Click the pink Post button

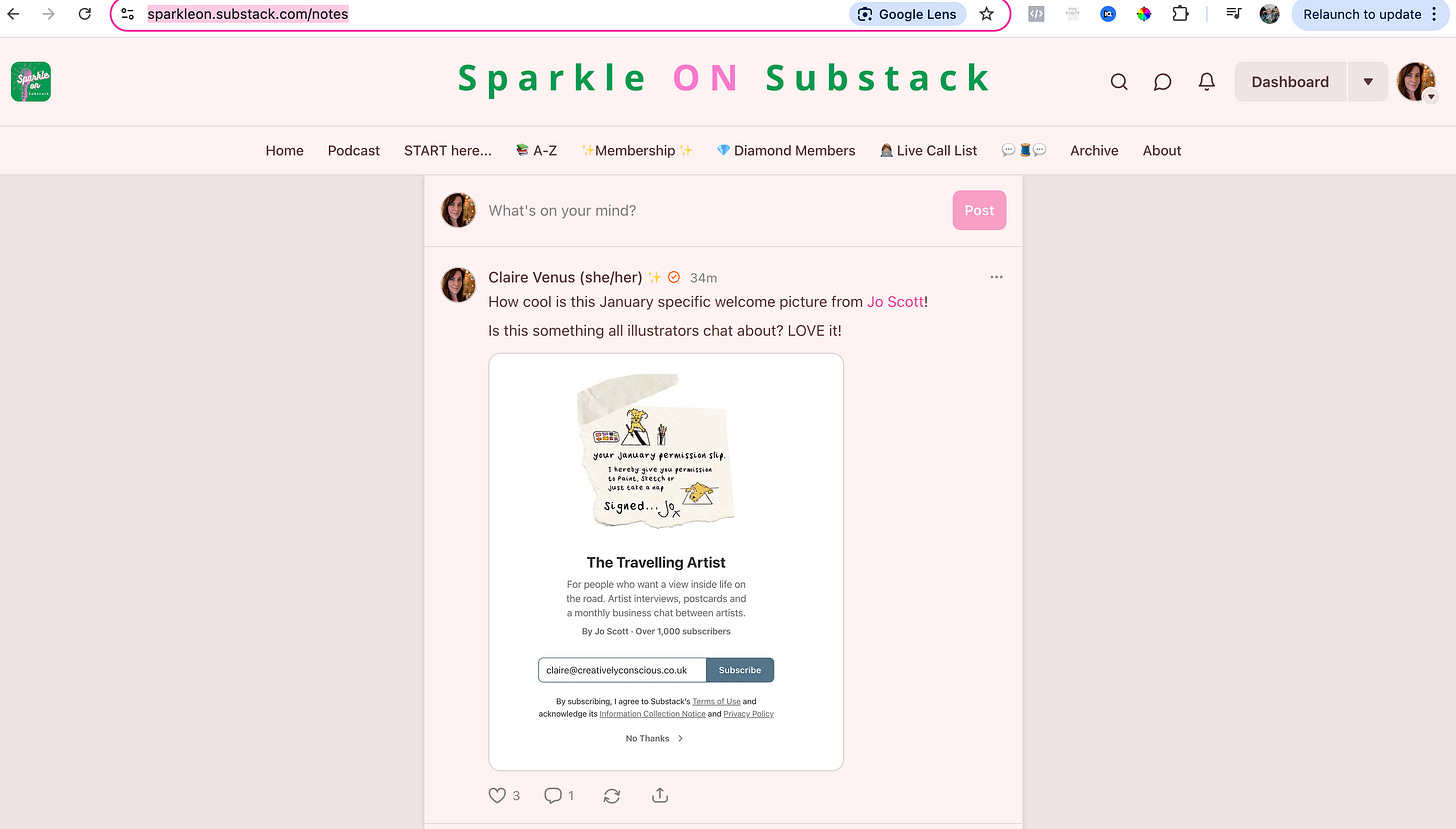pos(979,210)
